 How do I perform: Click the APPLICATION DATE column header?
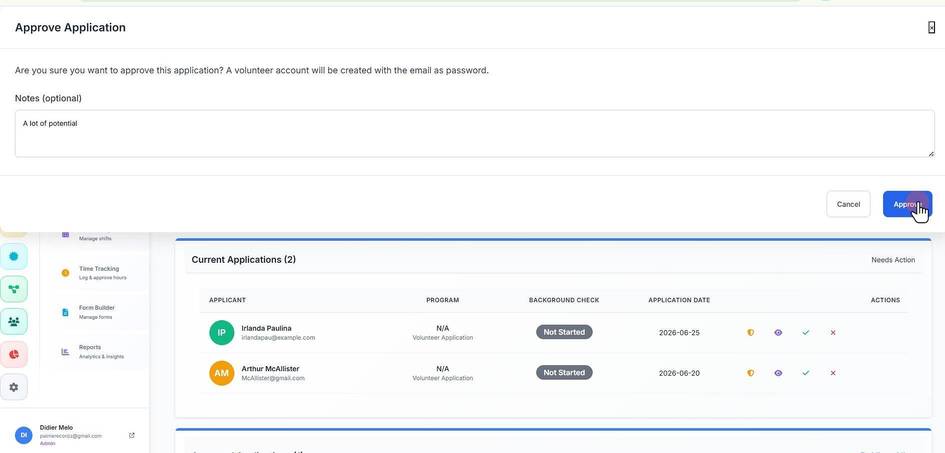(x=679, y=300)
